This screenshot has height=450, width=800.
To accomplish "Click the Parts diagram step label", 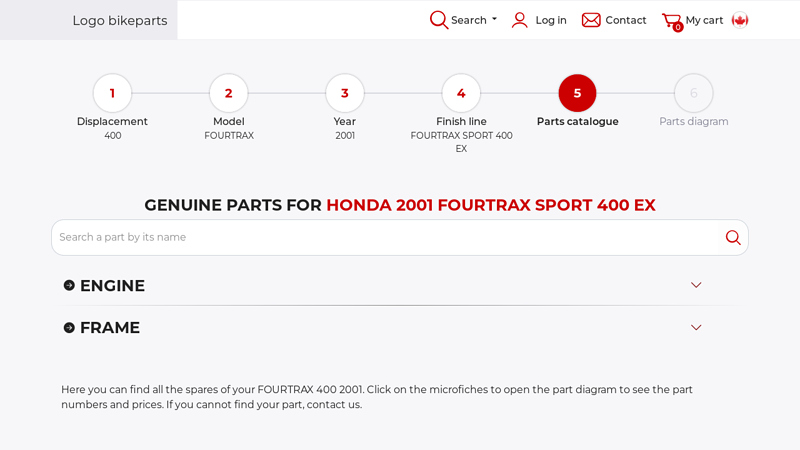I will point(694,121).
